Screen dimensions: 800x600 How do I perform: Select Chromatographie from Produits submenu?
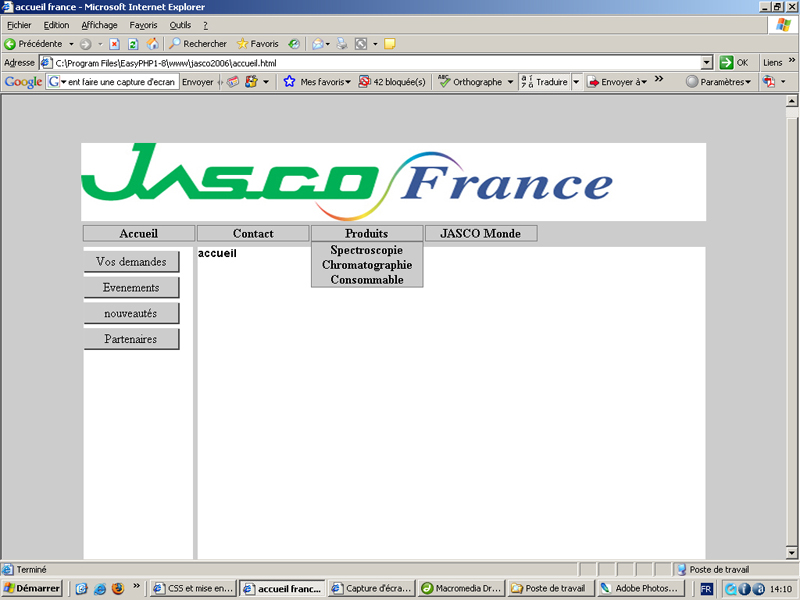[x=367, y=265]
